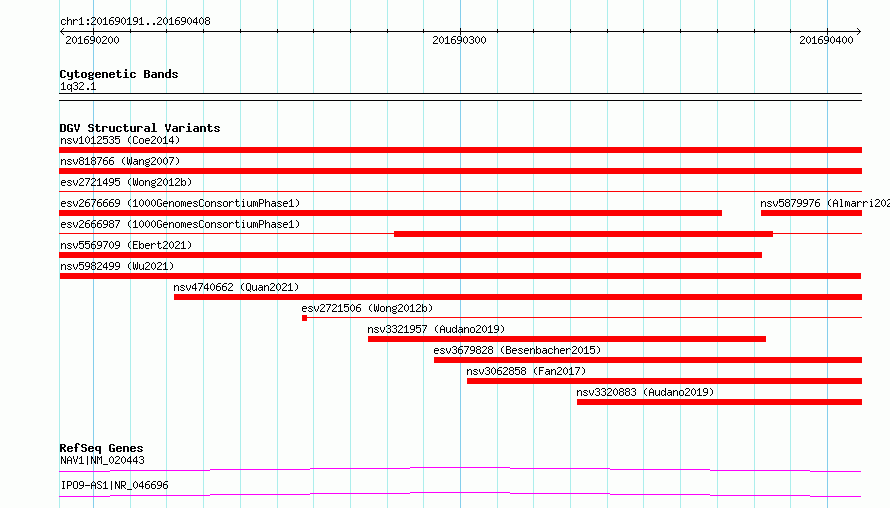Viewport: 890px width, 508px height.
Task: Select the nsv818766 red variant bar
Action: tap(460, 171)
